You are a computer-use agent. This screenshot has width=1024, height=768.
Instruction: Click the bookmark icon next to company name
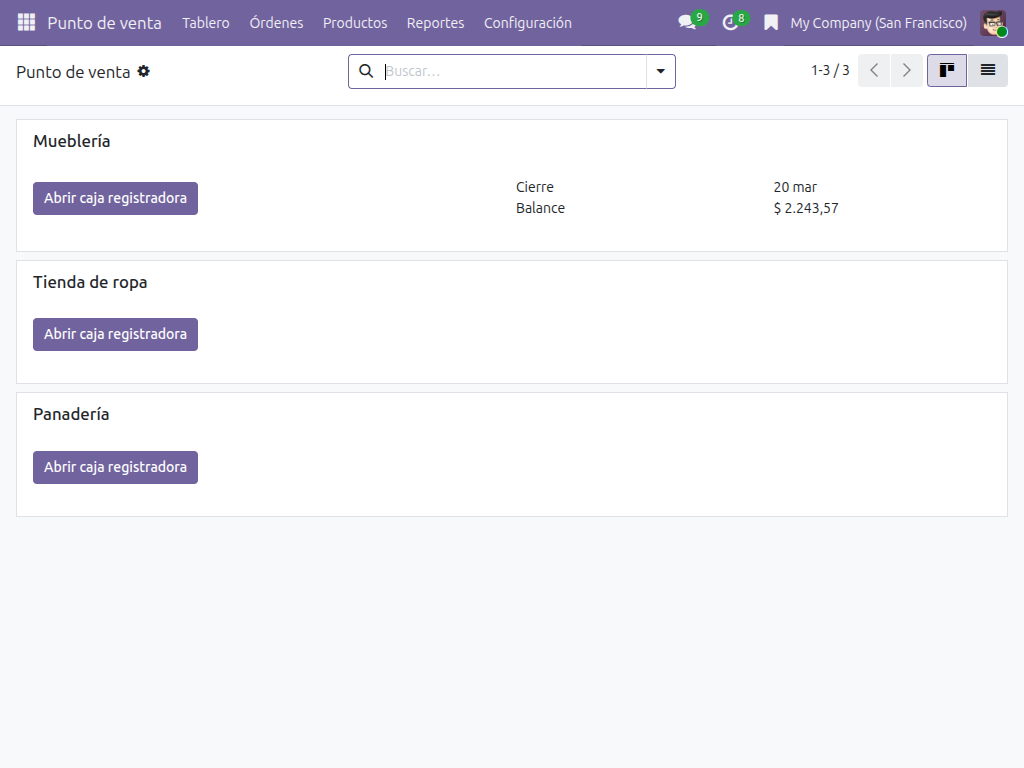771,22
